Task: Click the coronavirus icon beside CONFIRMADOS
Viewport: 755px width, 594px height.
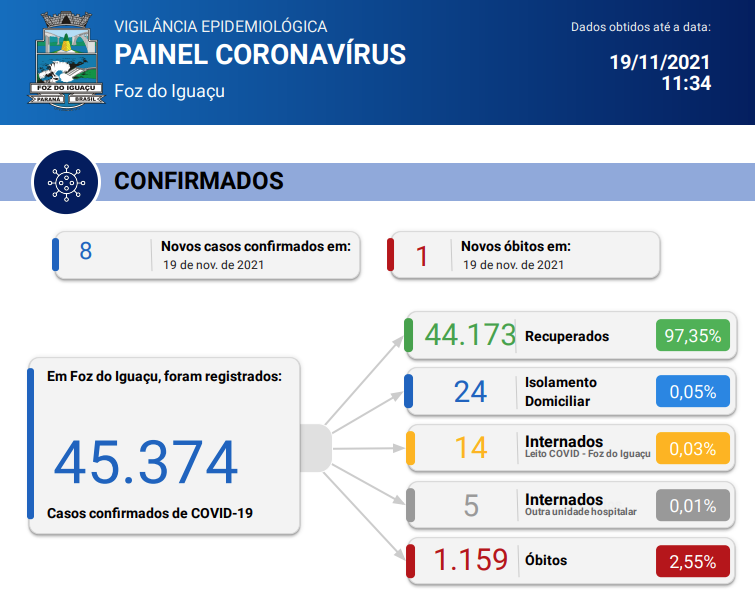Action: pyautogui.click(x=66, y=182)
